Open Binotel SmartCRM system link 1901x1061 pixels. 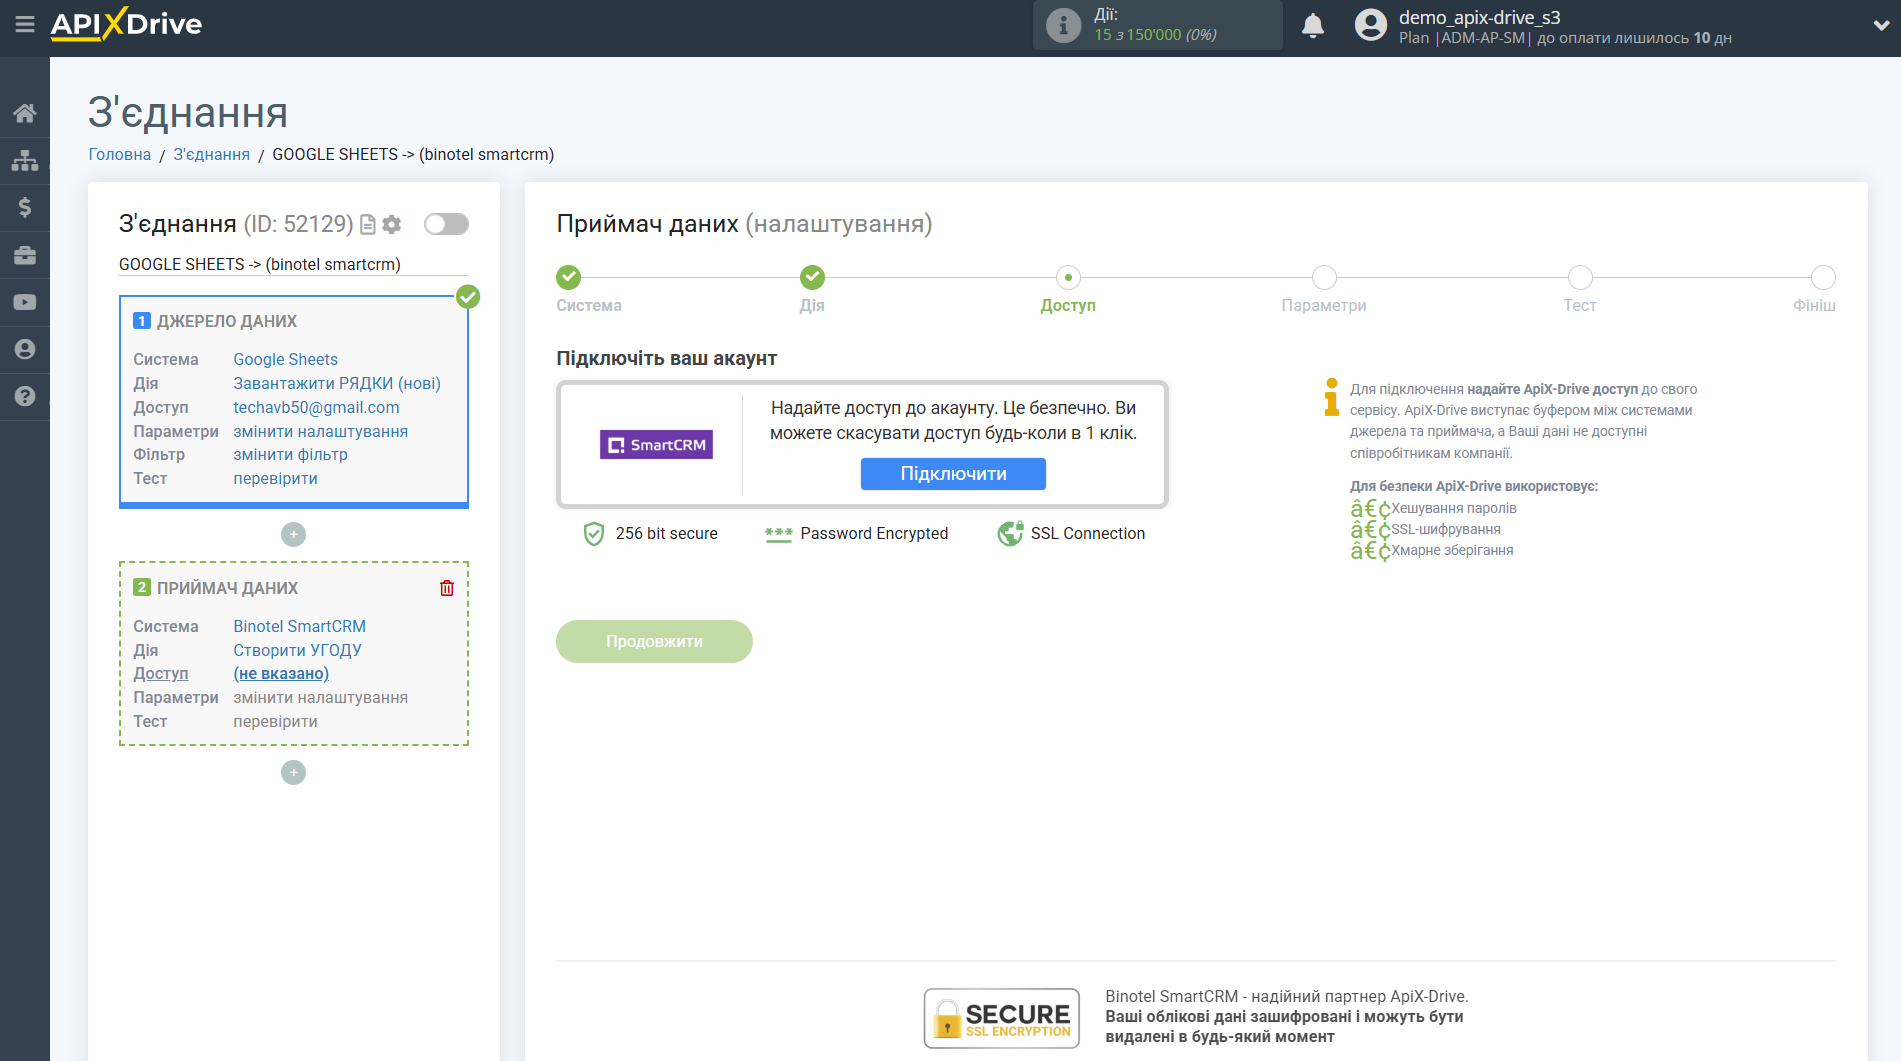[x=299, y=626]
